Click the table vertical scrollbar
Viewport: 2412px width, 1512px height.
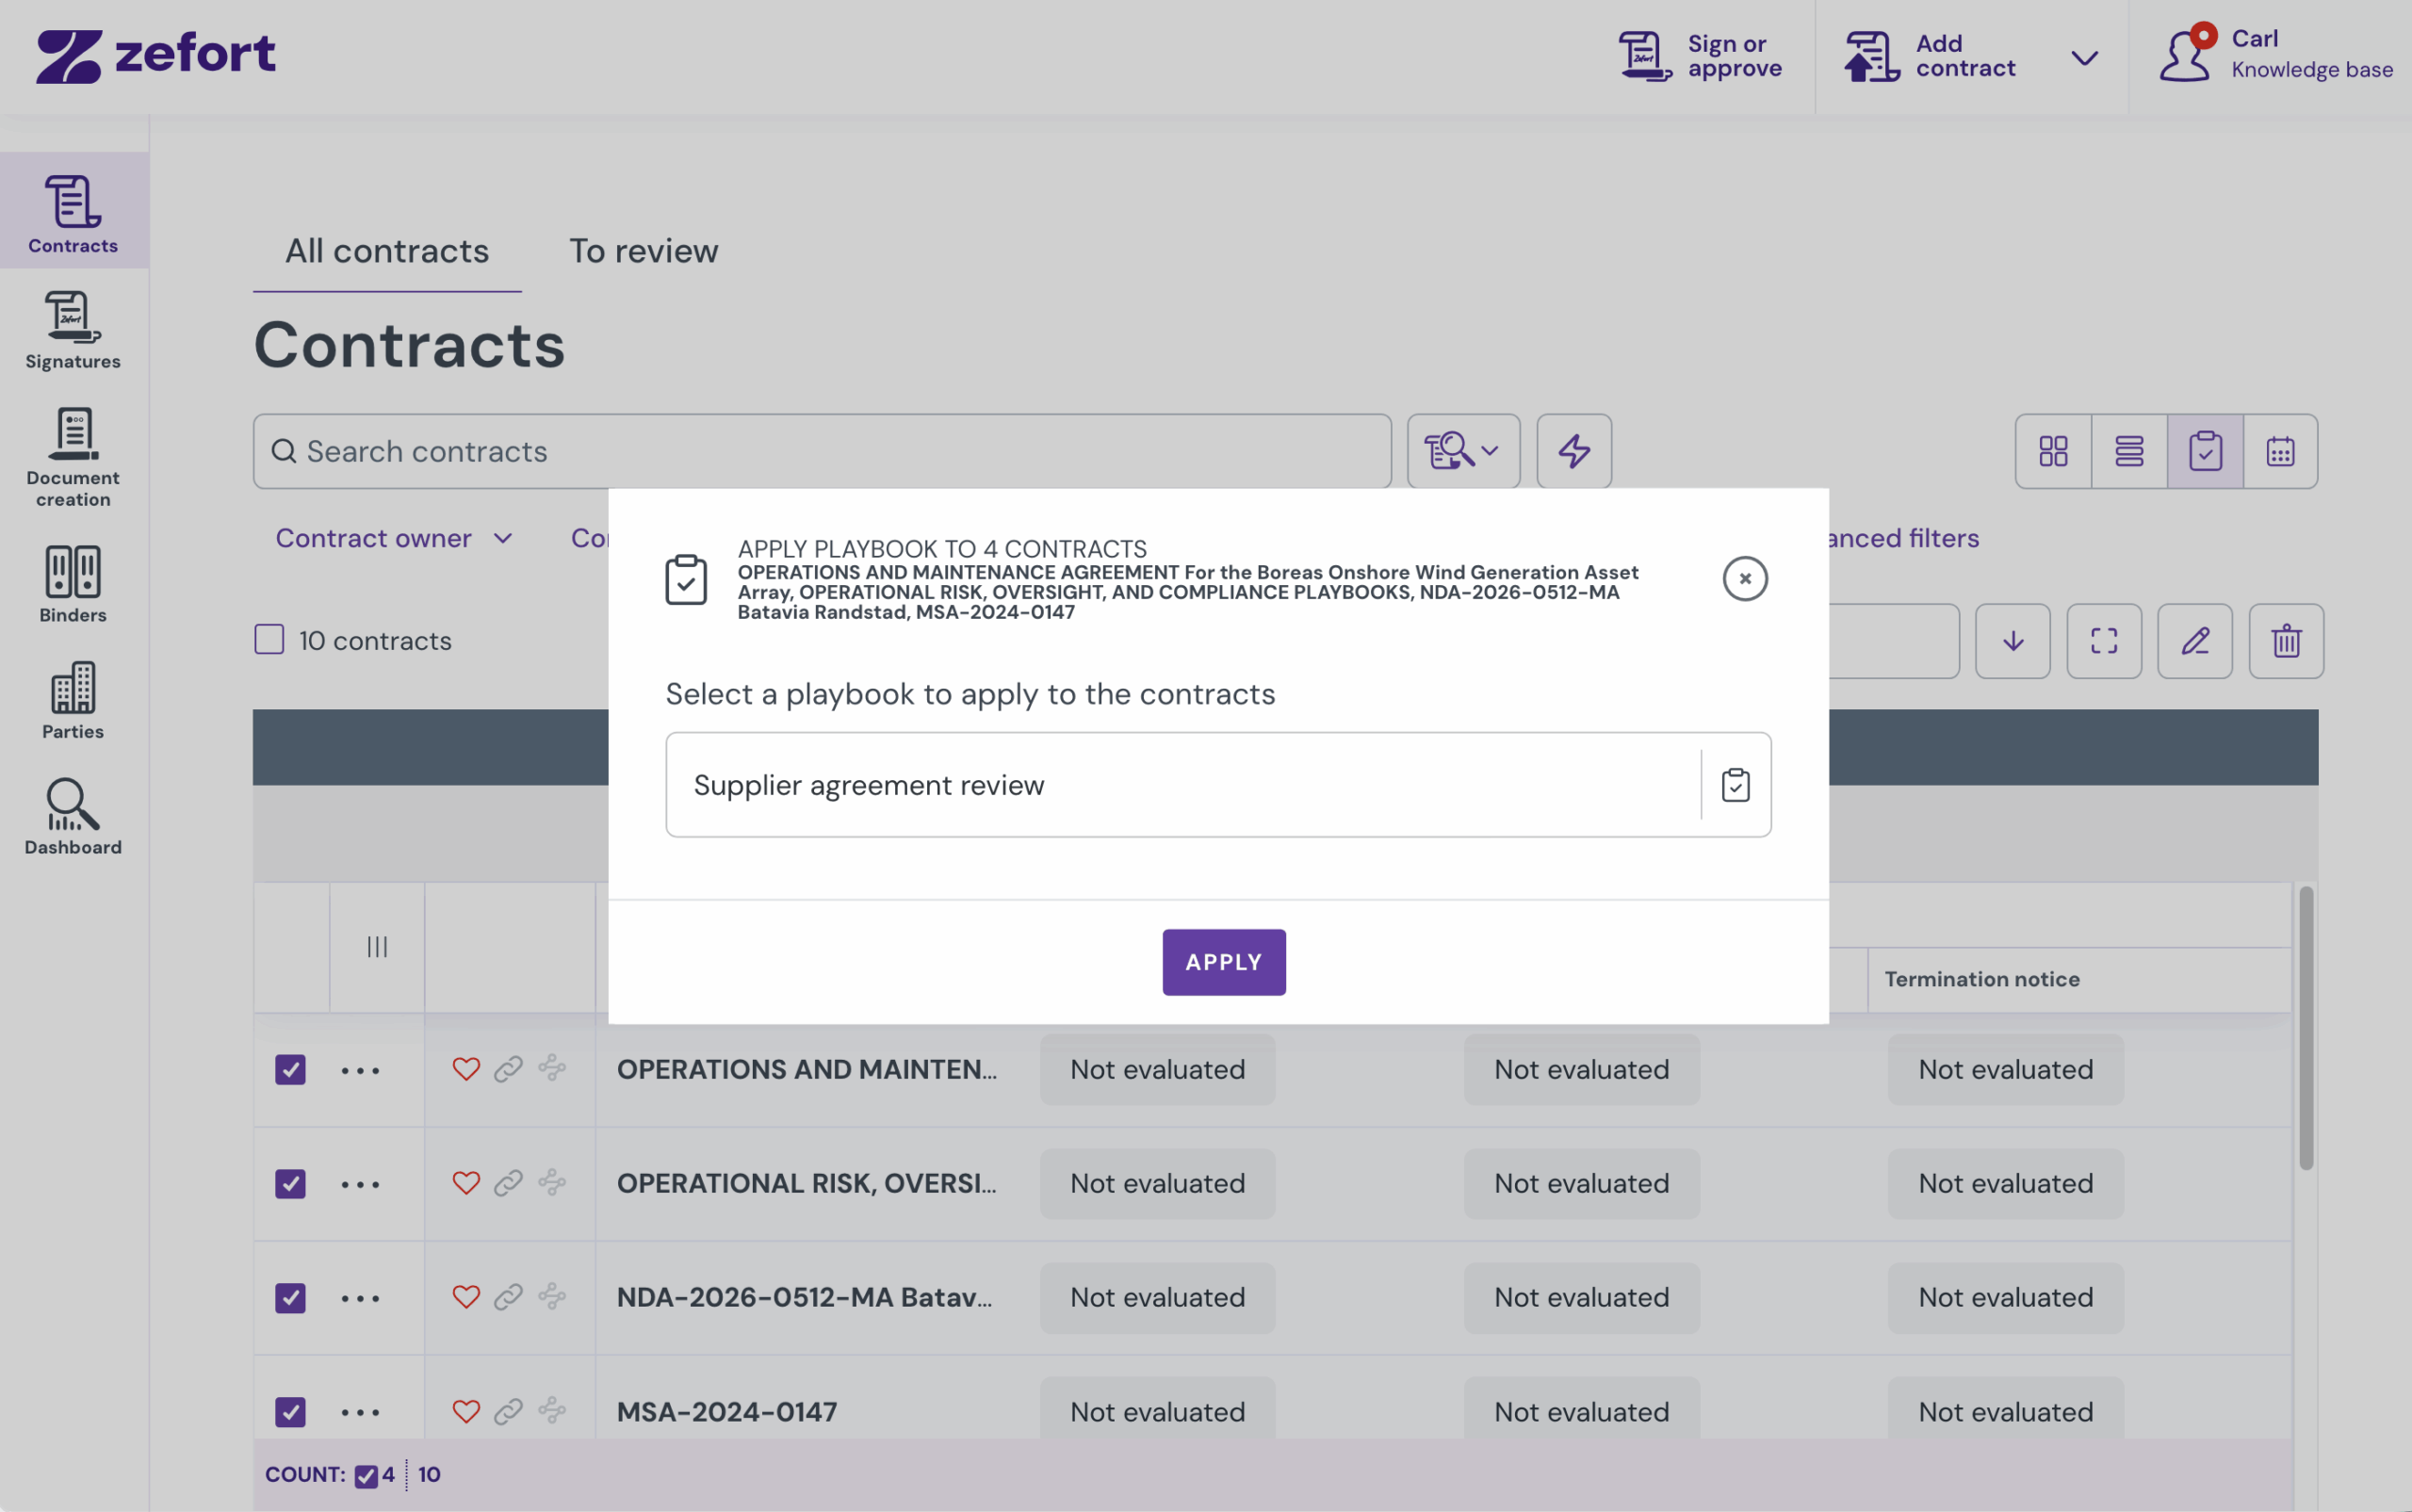(2305, 1028)
